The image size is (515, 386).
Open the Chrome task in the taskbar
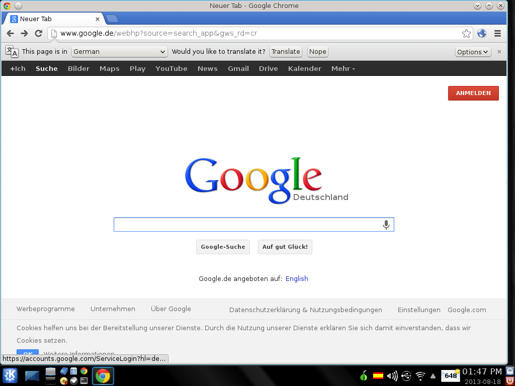click(103, 376)
